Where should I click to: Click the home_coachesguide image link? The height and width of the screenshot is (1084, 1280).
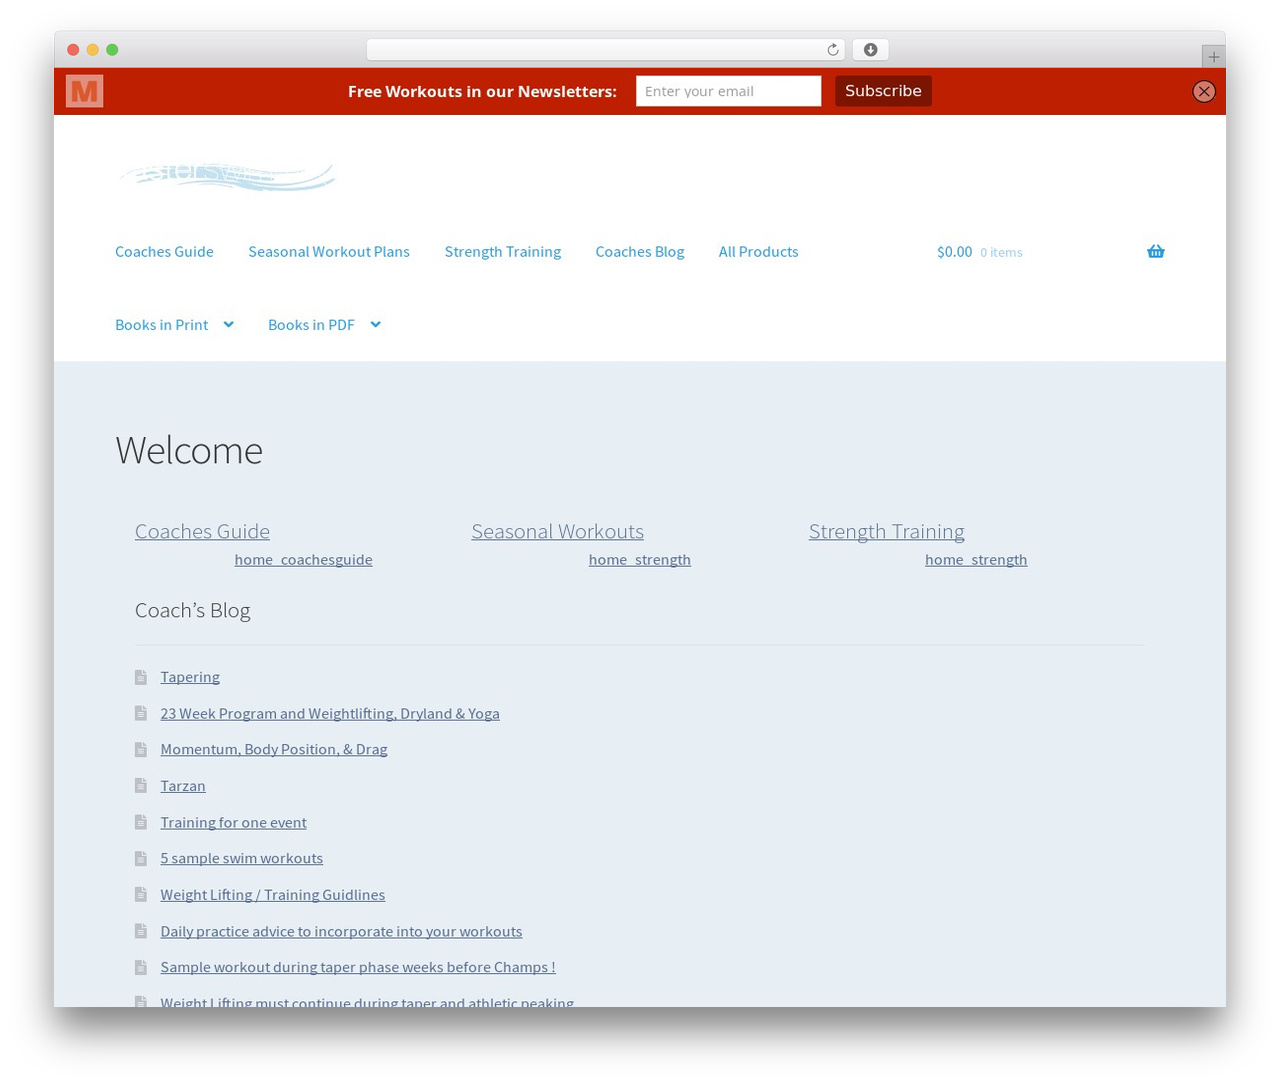coord(303,560)
